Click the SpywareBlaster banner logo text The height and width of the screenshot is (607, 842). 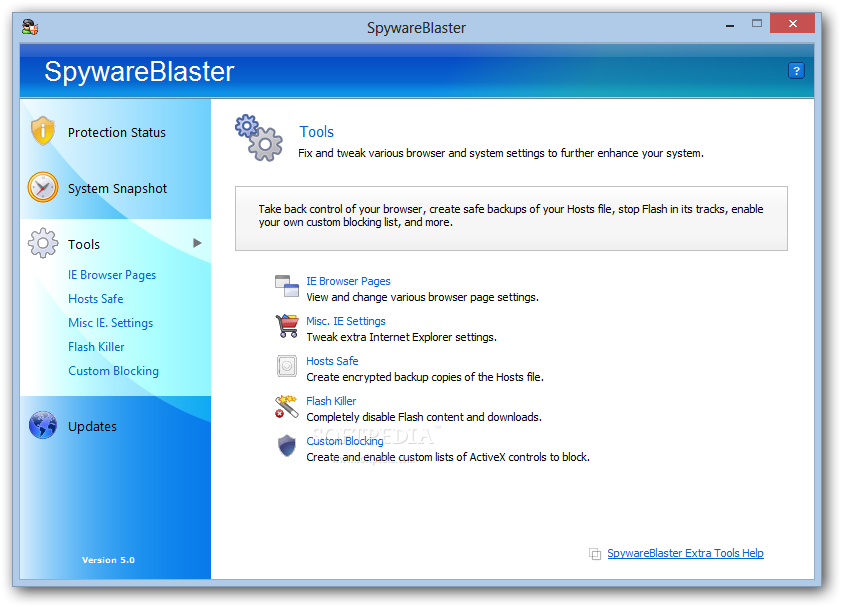[139, 71]
